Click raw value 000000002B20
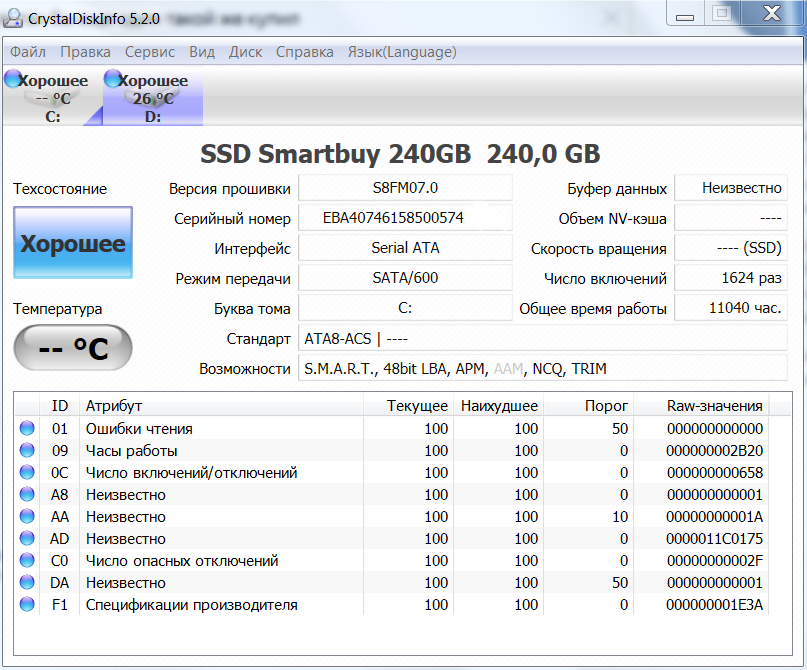807x670 pixels. click(714, 451)
